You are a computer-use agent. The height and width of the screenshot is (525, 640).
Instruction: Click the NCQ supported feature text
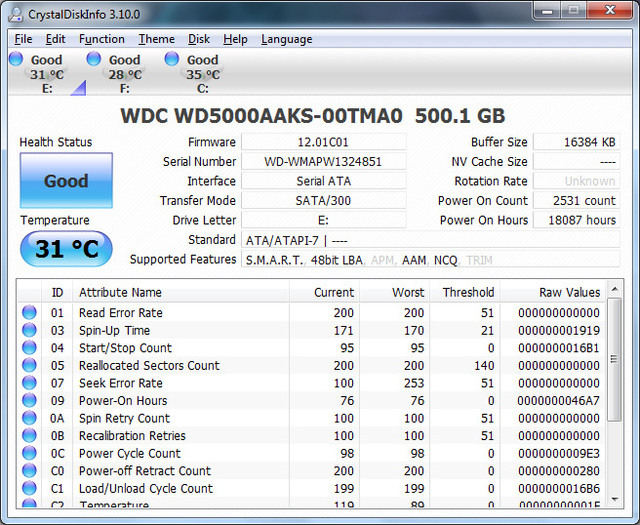(x=445, y=260)
